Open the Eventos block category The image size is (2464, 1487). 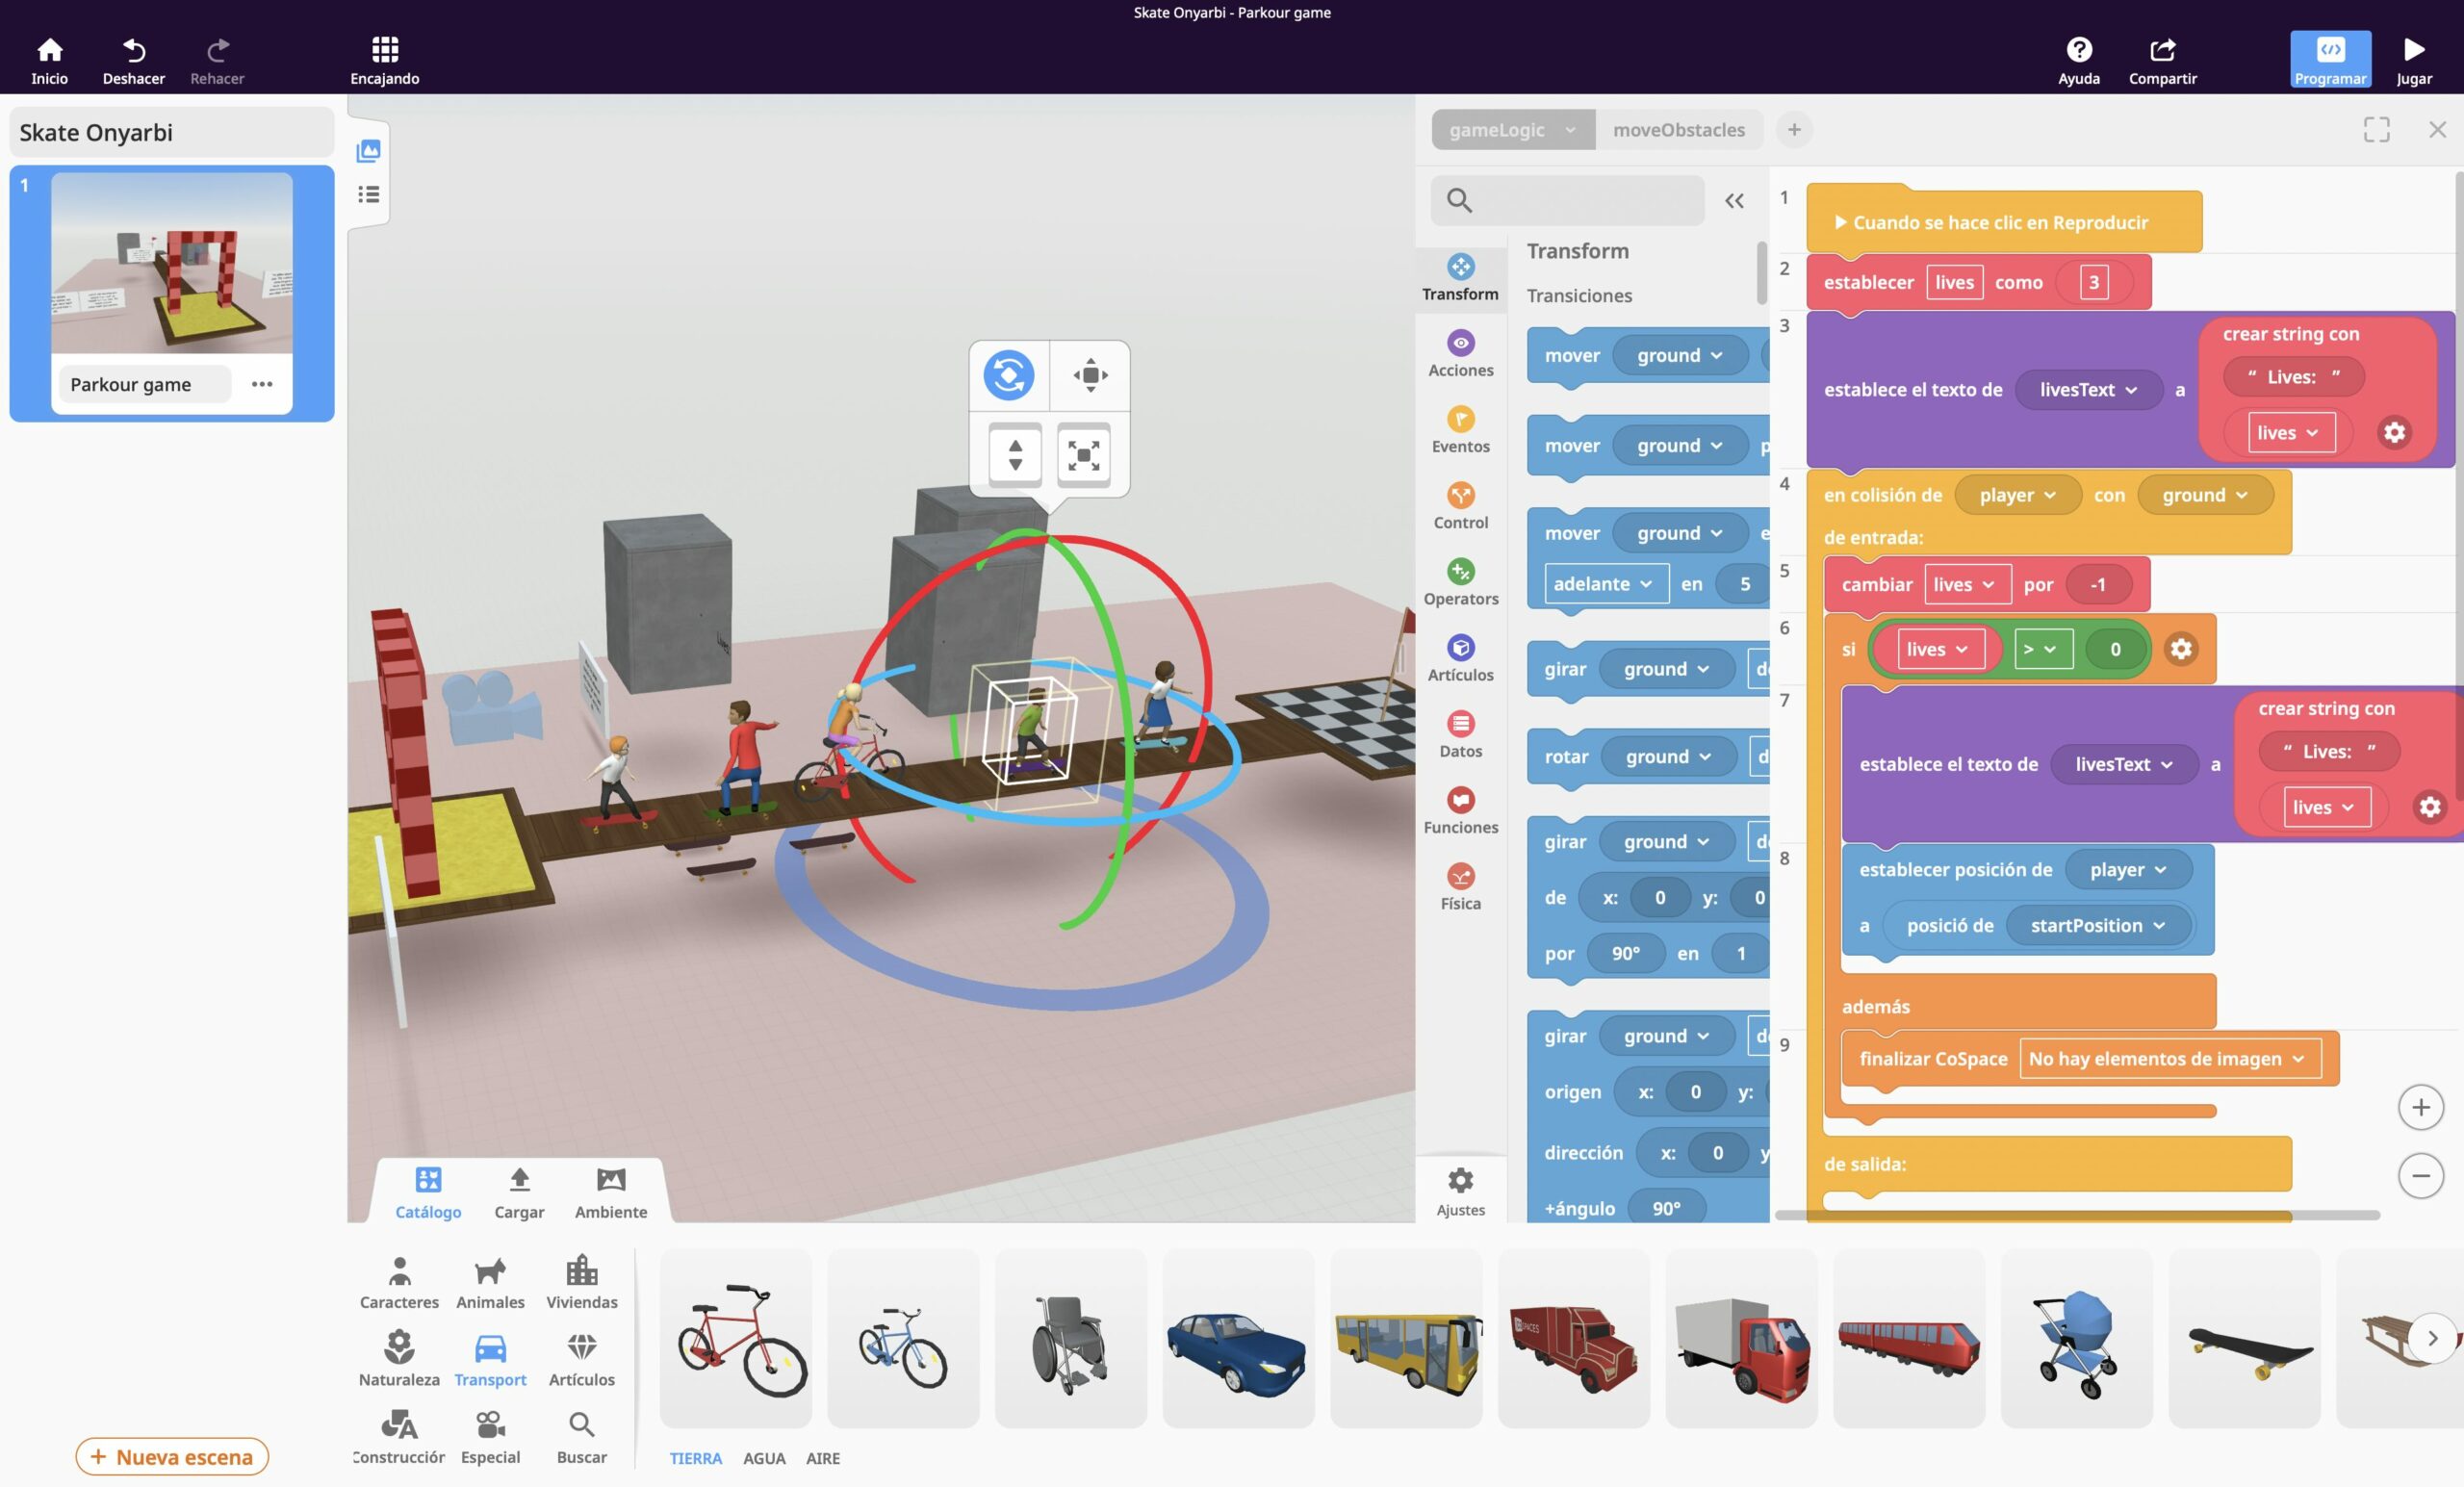pos(1460,430)
